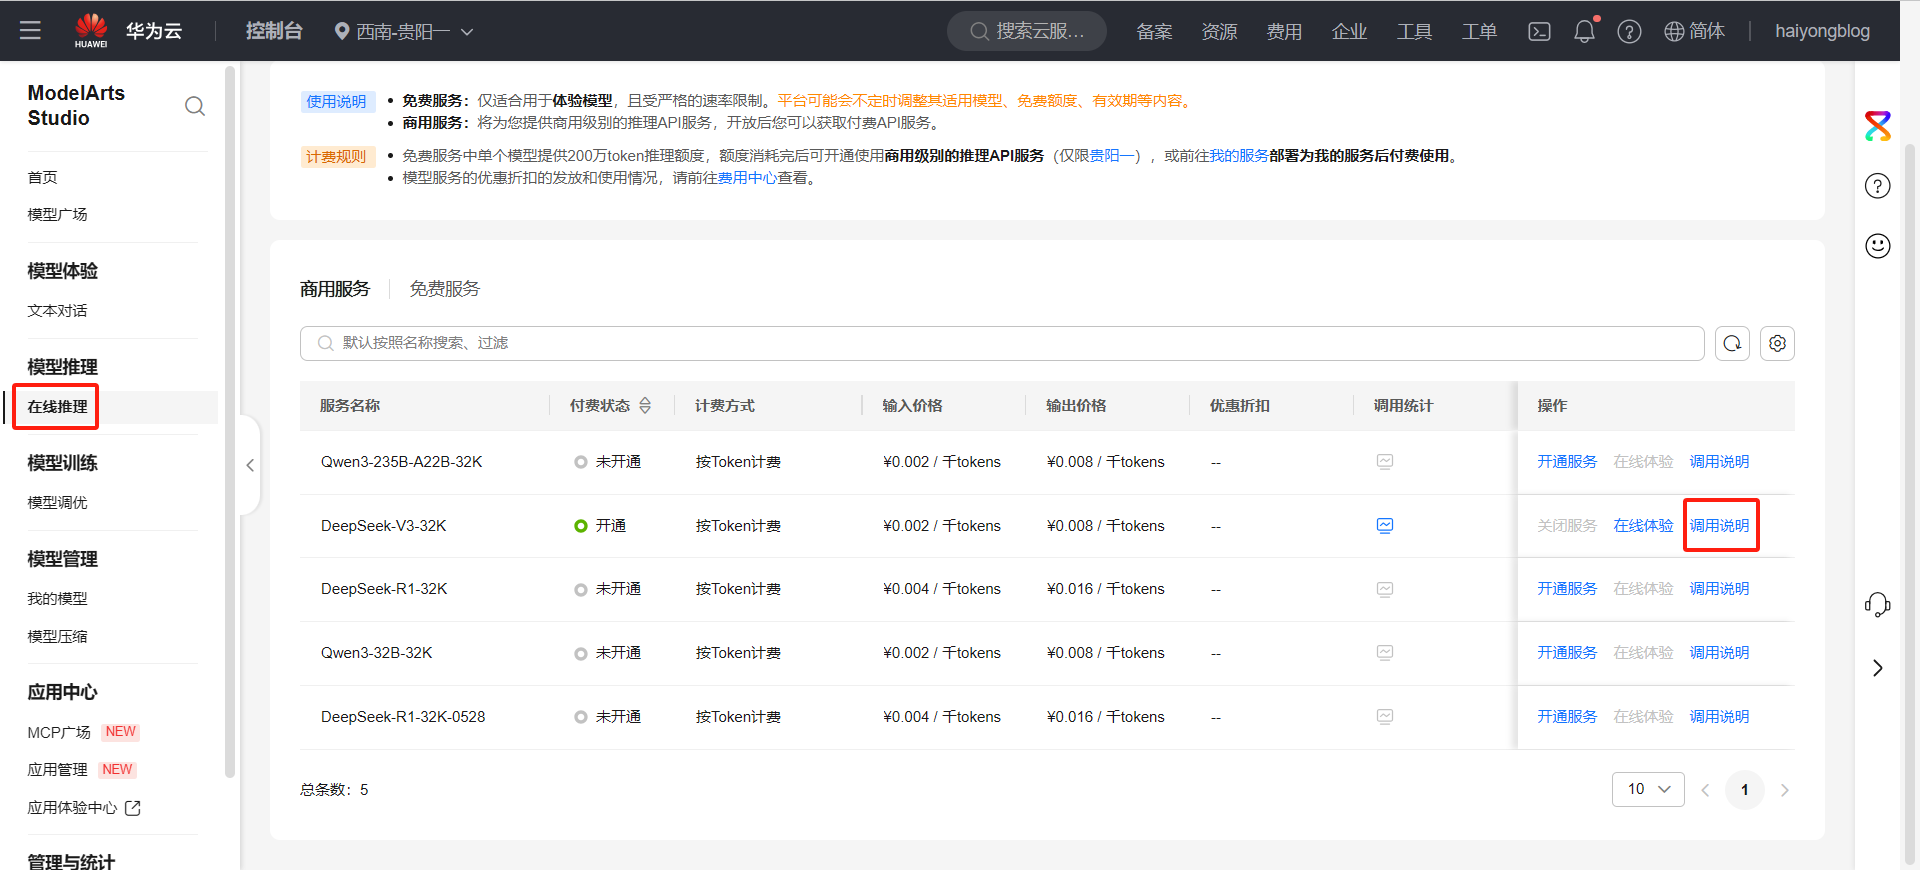Image resolution: width=1920 pixels, height=870 pixels.
Task: Switch to 免费服务 tab
Action: 445,289
